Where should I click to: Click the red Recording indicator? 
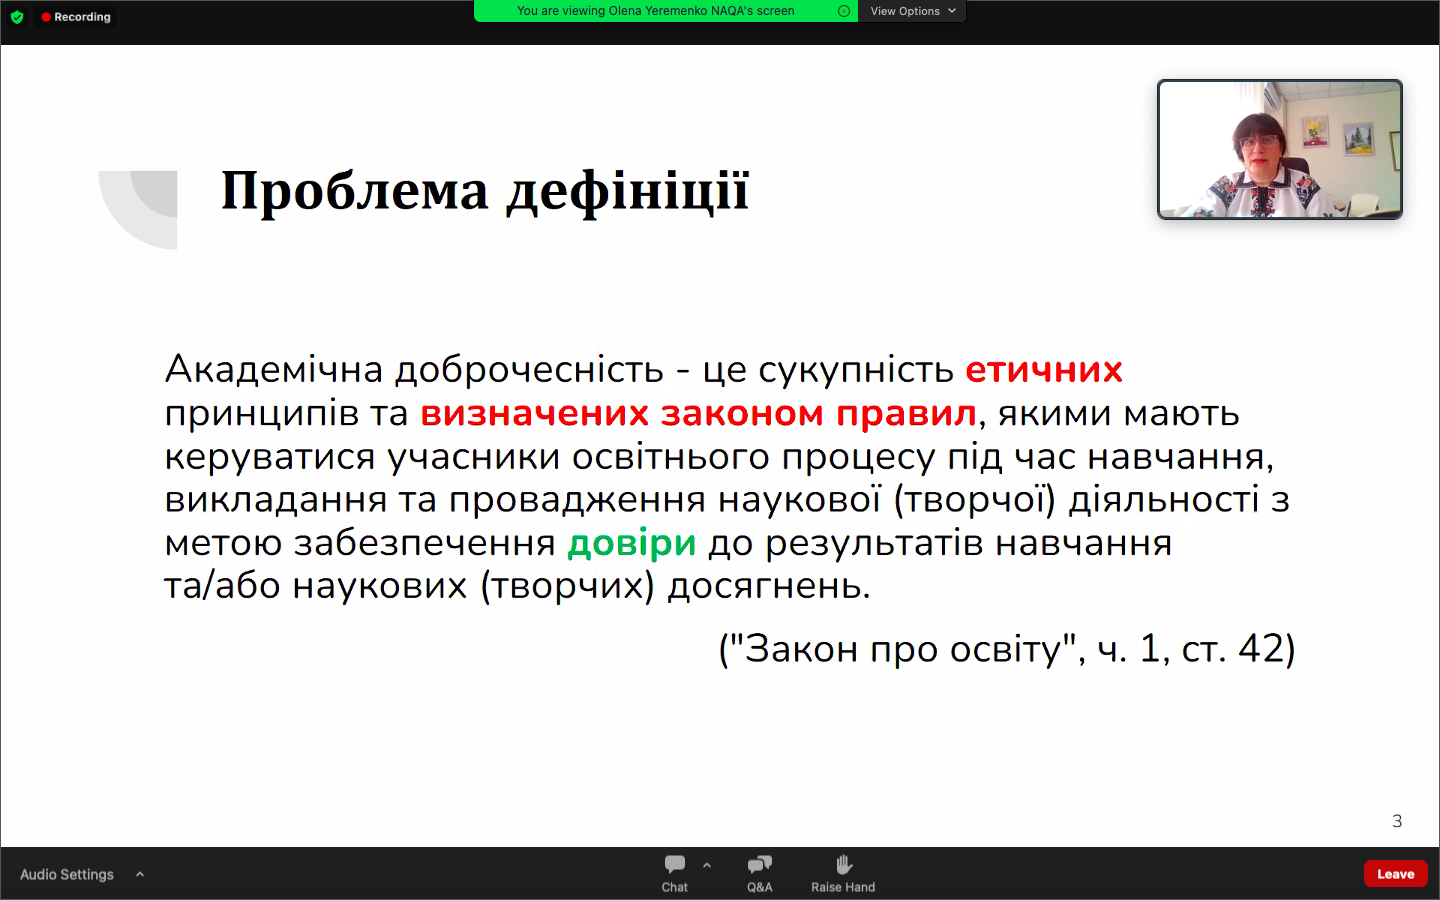click(x=76, y=17)
